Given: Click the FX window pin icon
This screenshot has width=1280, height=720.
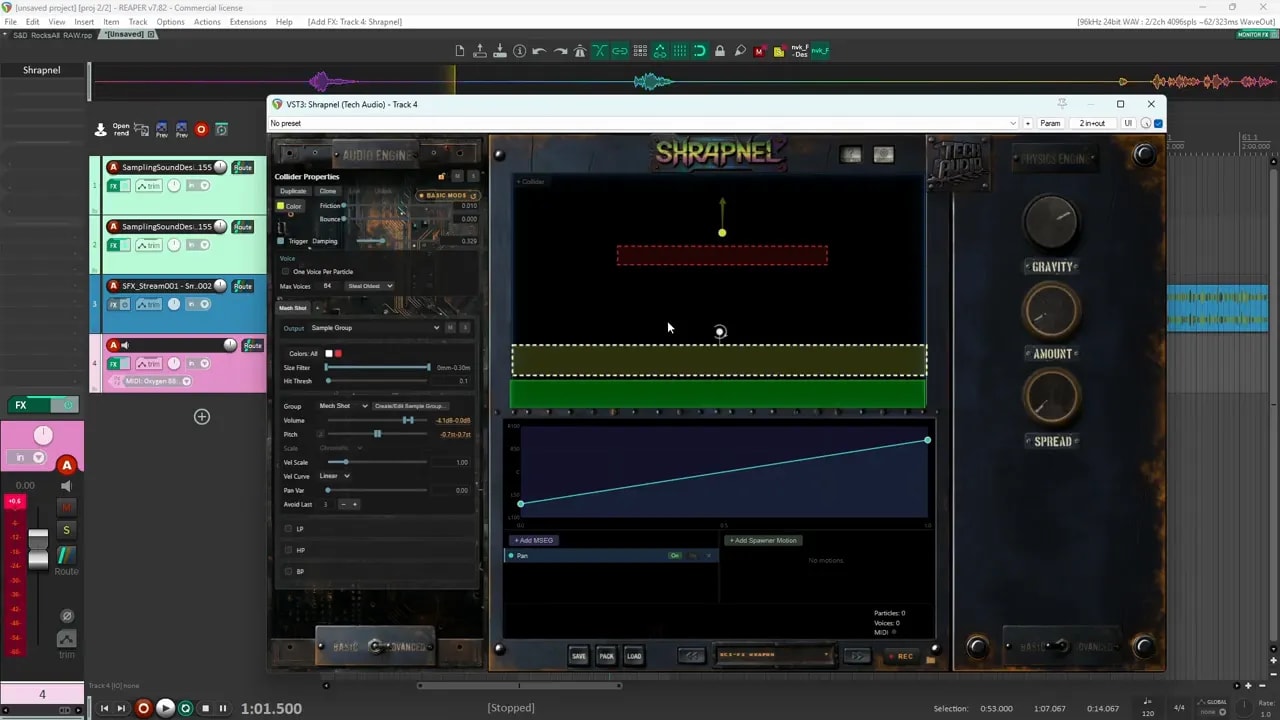Looking at the screenshot, I should point(1062,104).
